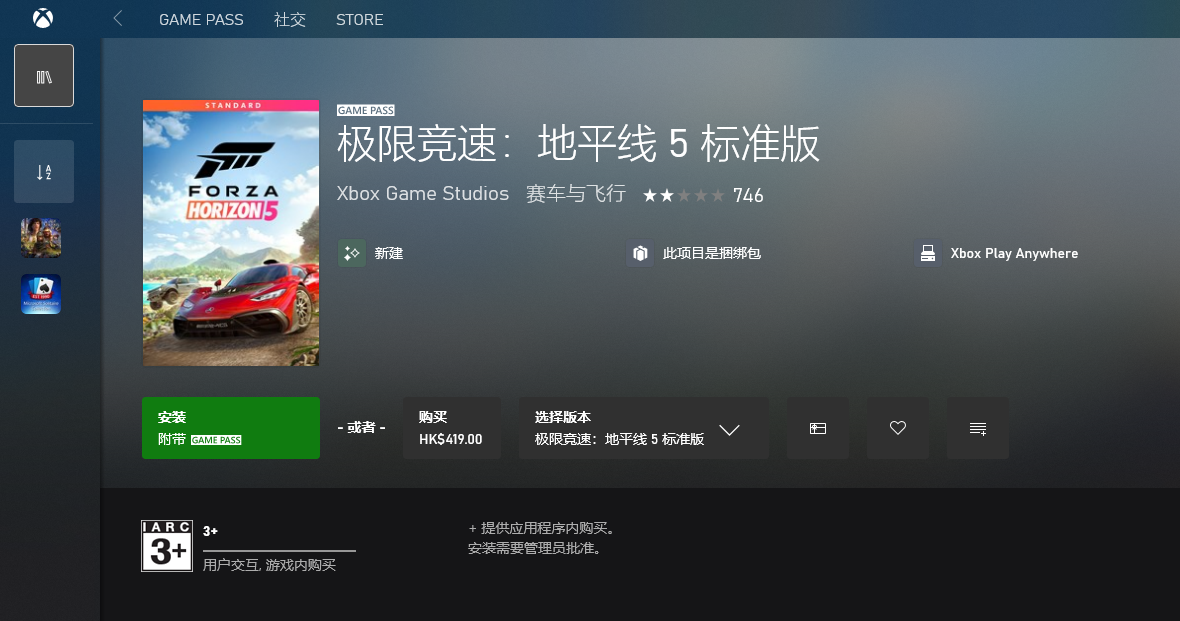This screenshot has height=621, width=1180.
Task: Click the 此项目是捆绑包 bundle icon
Action: (x=640, y=254)
